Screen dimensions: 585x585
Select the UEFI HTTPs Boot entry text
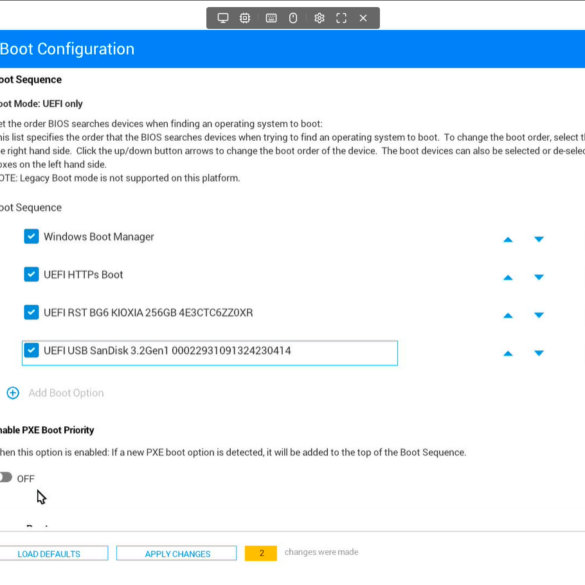pyautogui.click(x=83, y=275)
